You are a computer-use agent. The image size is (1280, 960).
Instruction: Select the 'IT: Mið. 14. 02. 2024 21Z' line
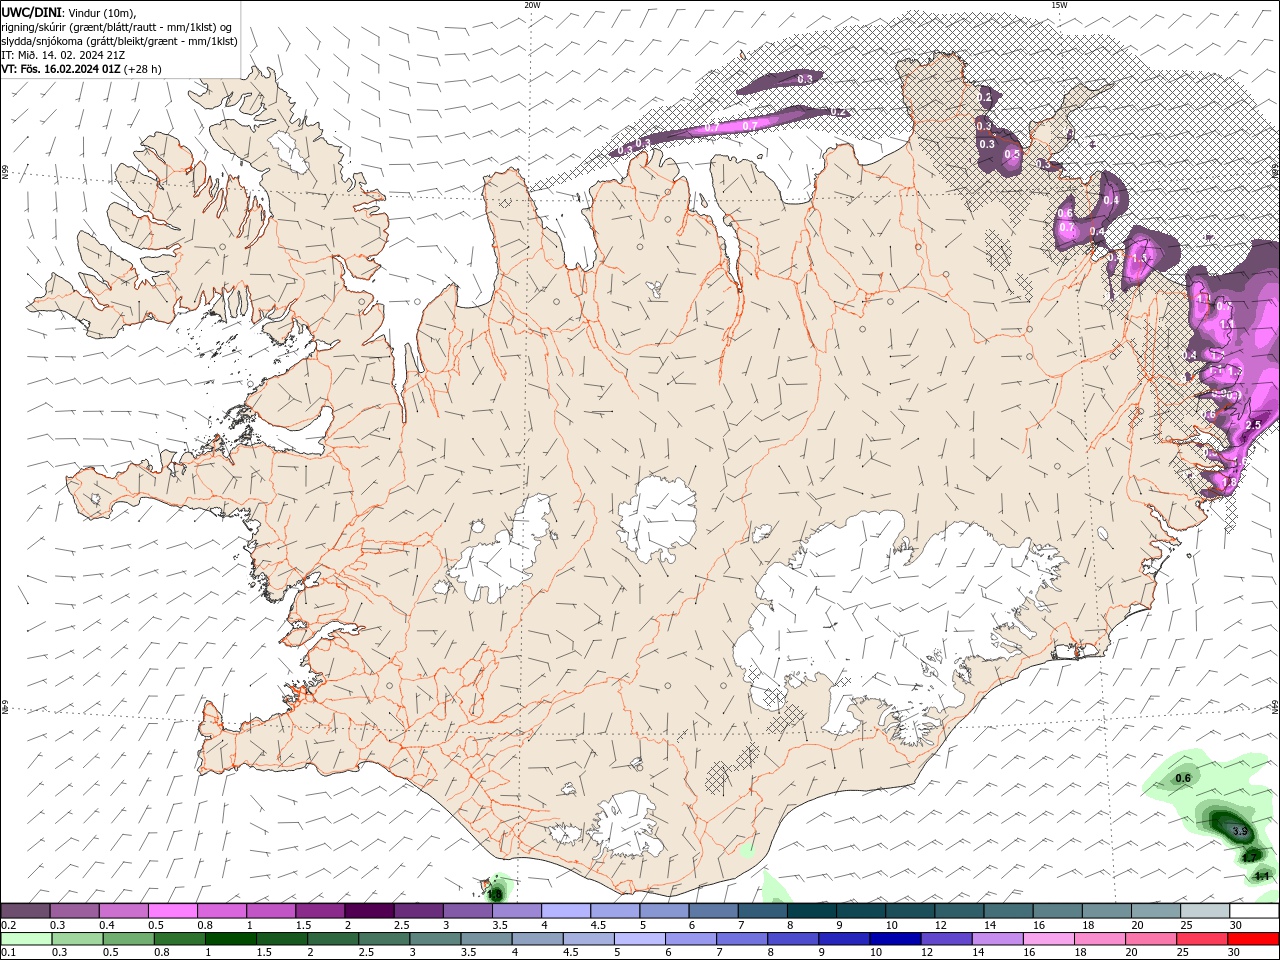coord(62,55)
